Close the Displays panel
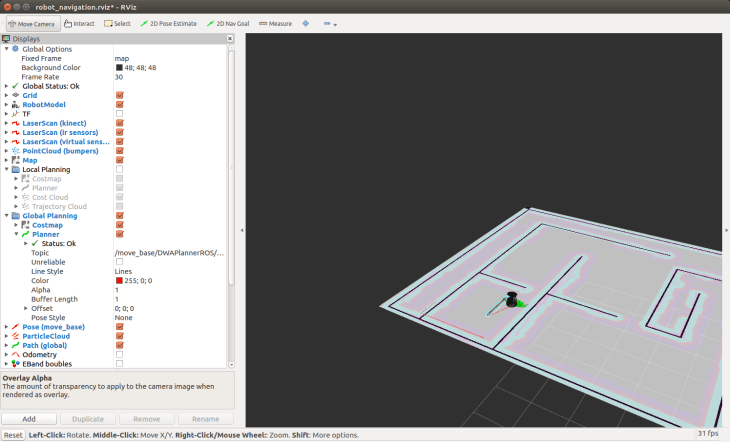The width and height of the screenshot is (730, 442). point(230,39)
